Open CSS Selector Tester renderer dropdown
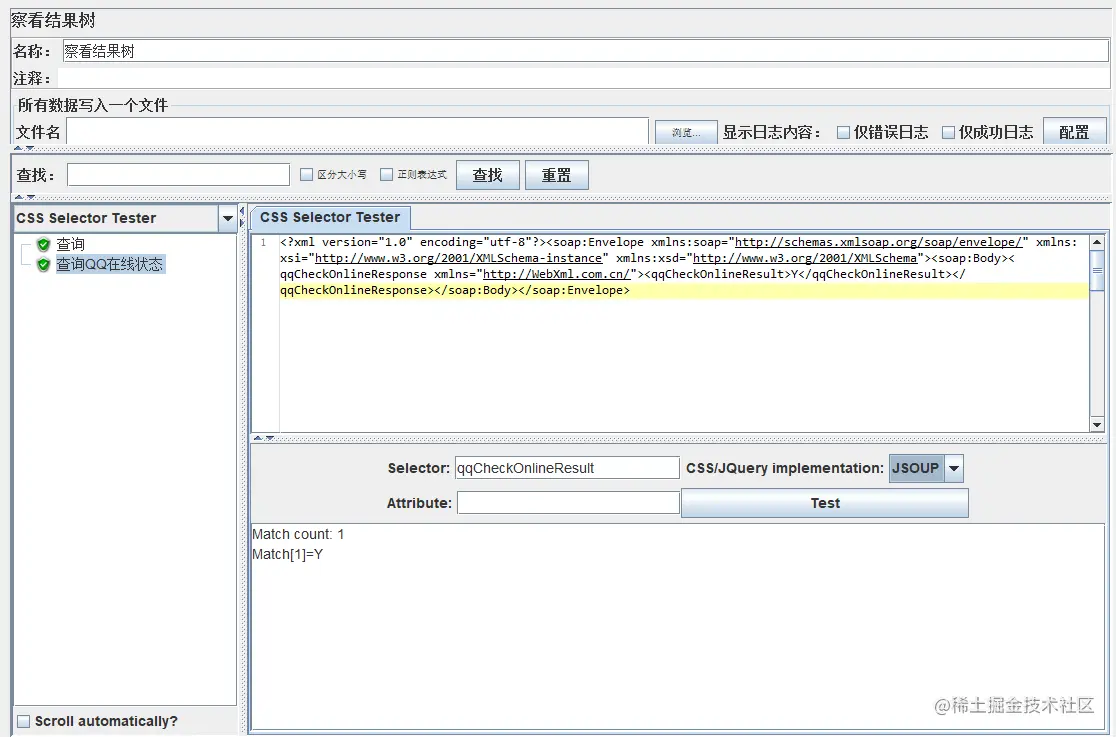The width and height of the screenshot is (1116, 737). pyautogui.click(x=228, y=219)
